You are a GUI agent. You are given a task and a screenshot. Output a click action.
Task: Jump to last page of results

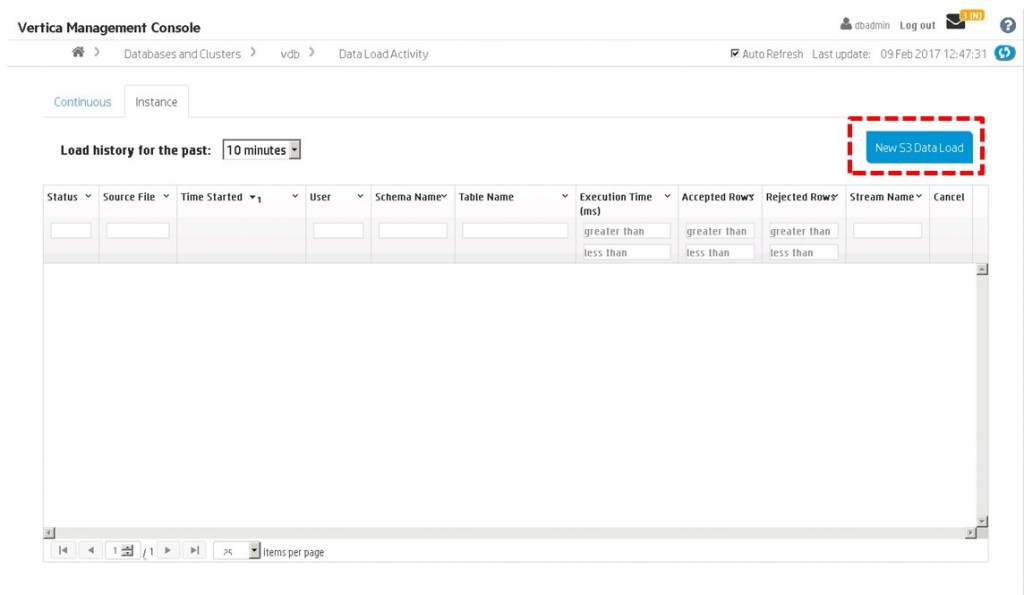tap(195, 550)
